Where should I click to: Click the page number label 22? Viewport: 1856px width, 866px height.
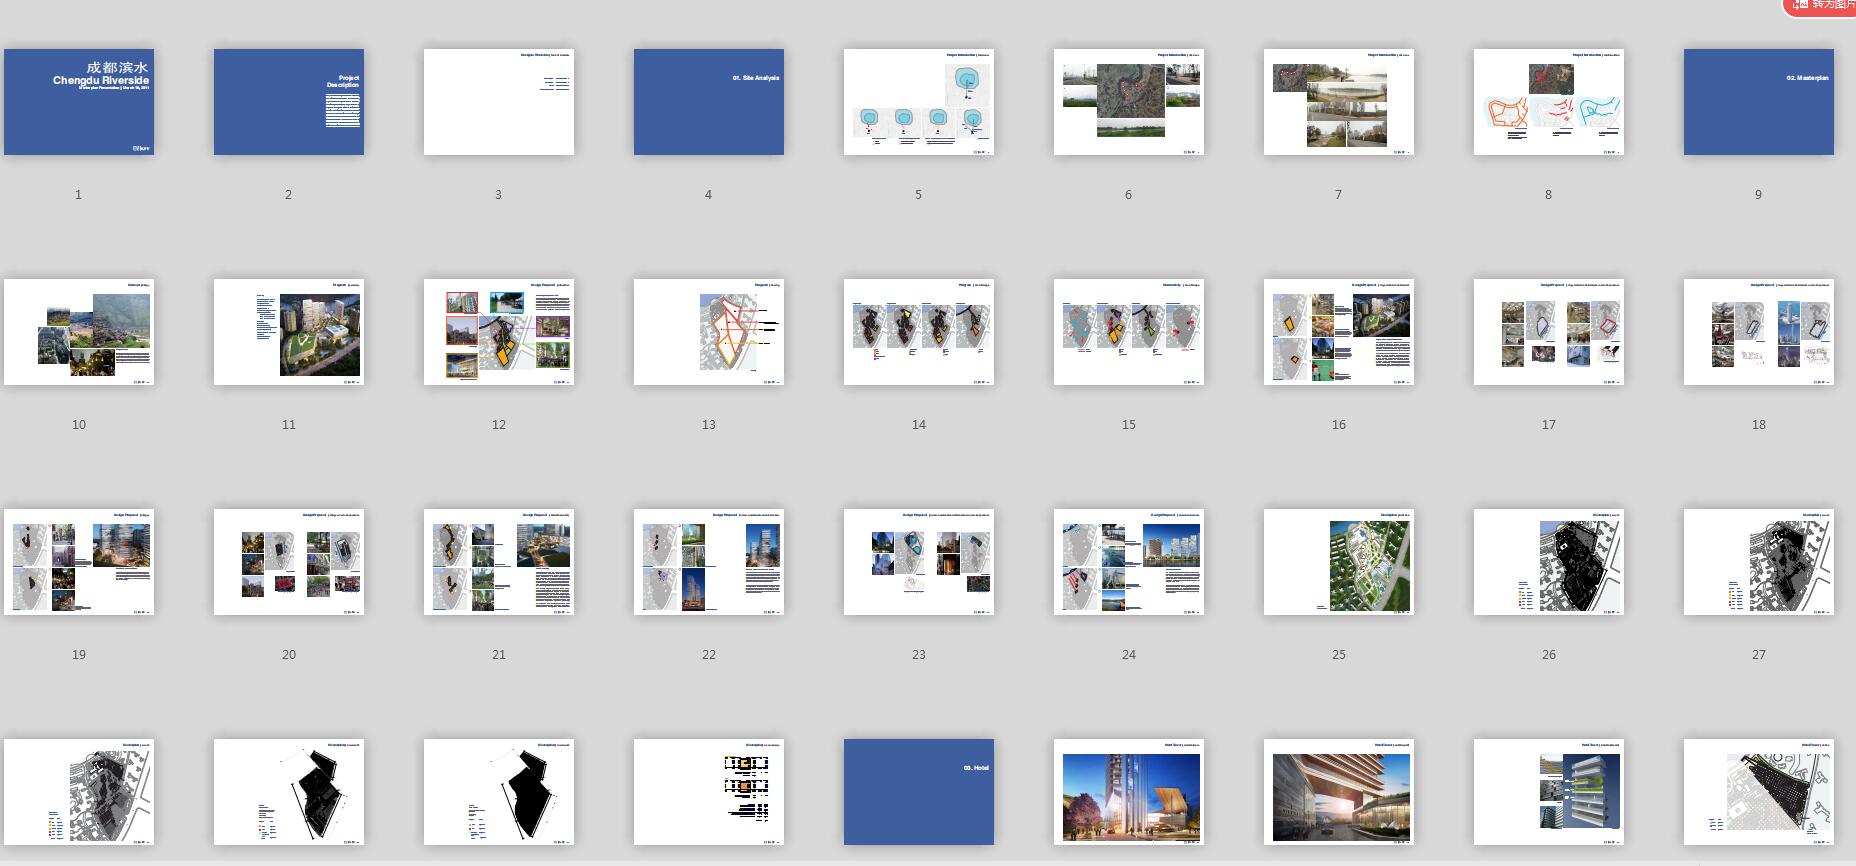coord(709,655)
